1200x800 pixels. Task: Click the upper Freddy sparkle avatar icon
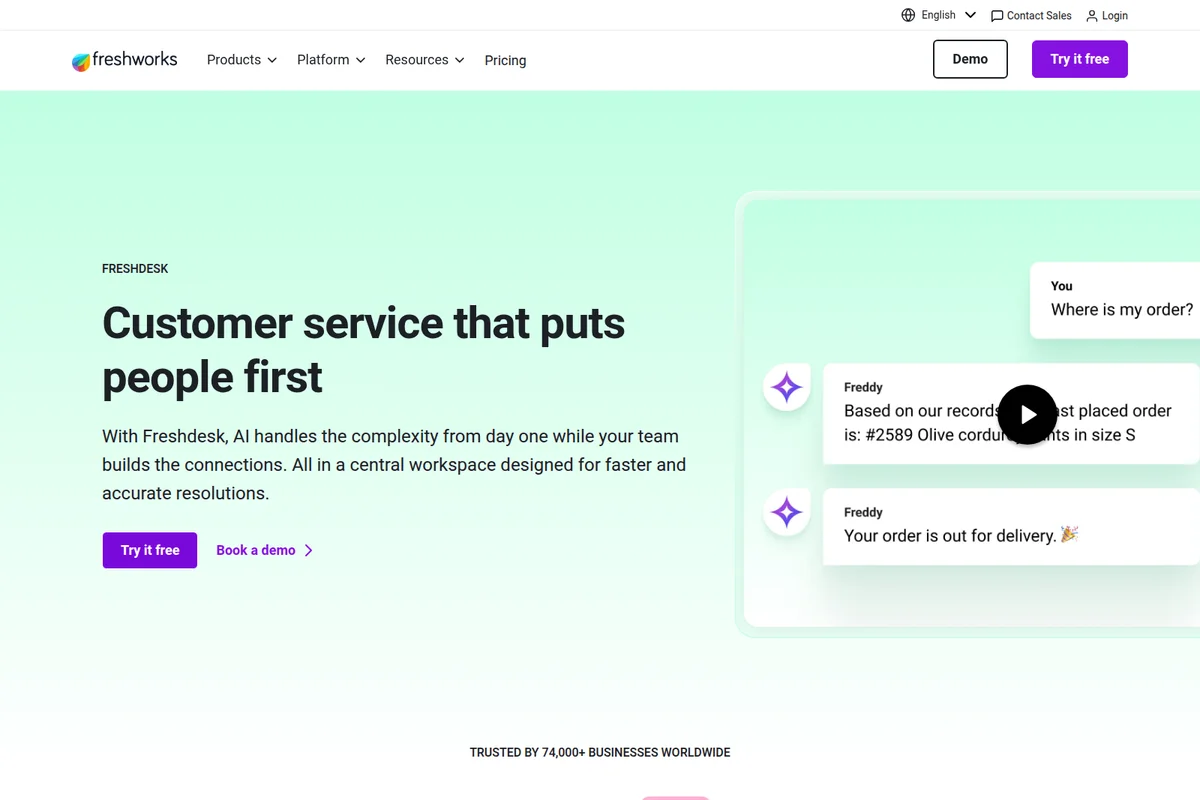point(786,387)
